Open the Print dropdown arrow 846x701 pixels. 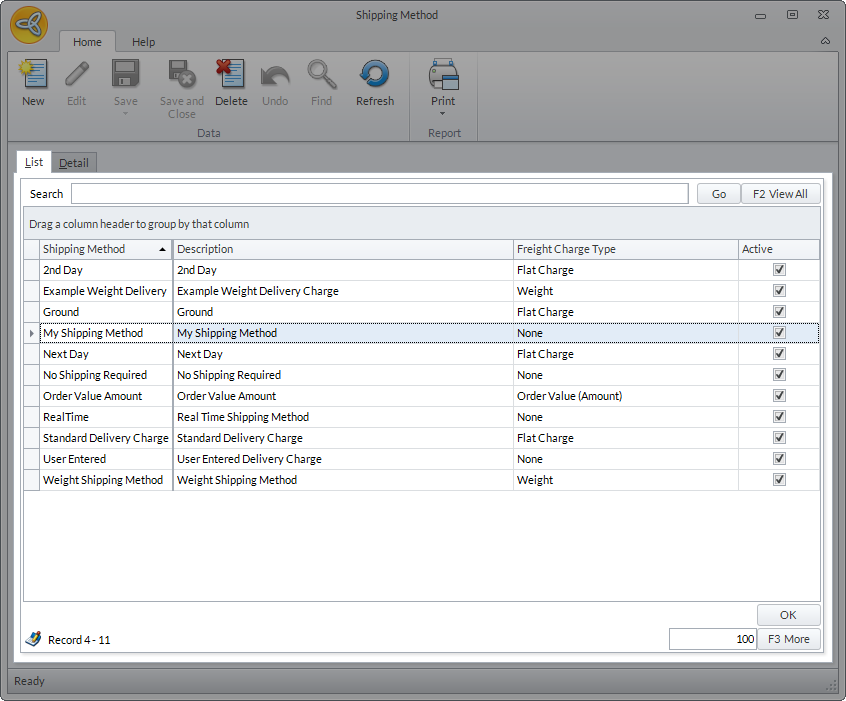click(443, 113)
